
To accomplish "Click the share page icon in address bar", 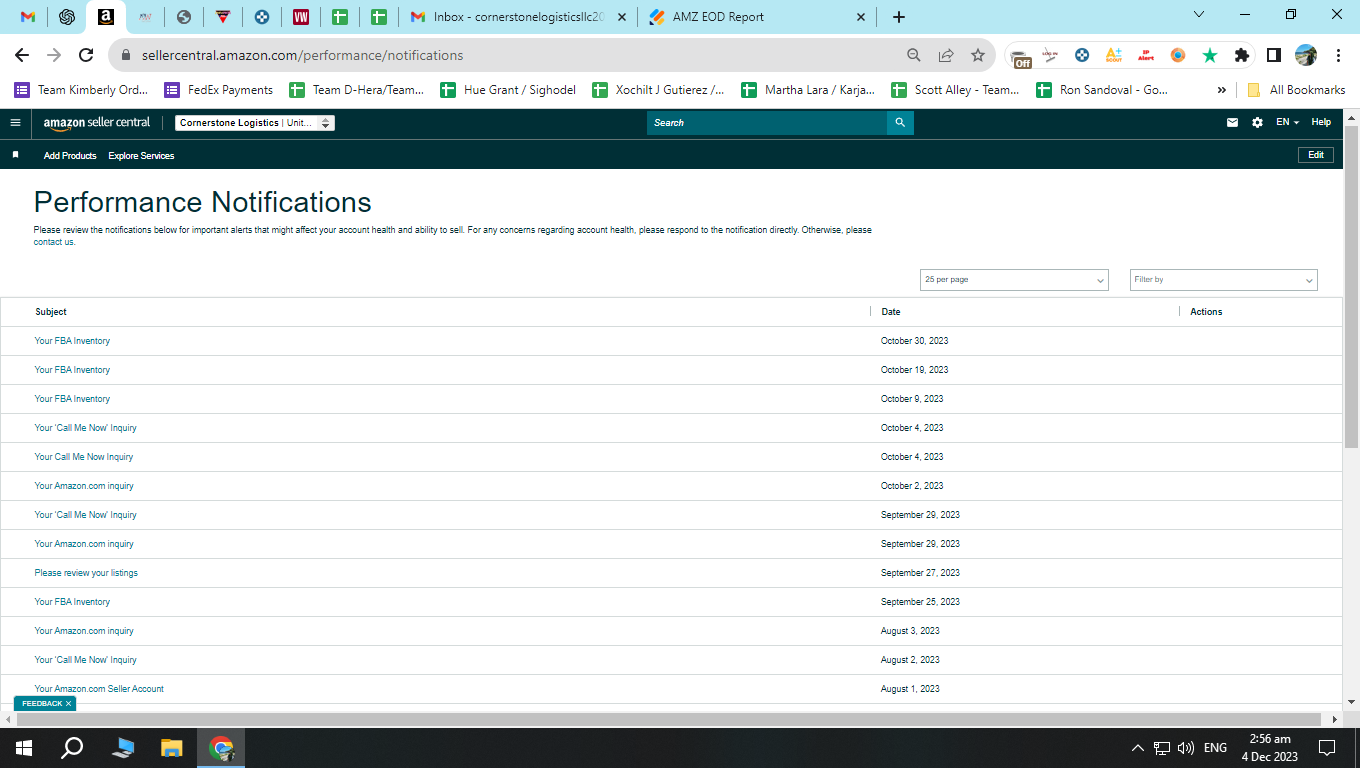I will pyautogui.click(x=946, y=55).
